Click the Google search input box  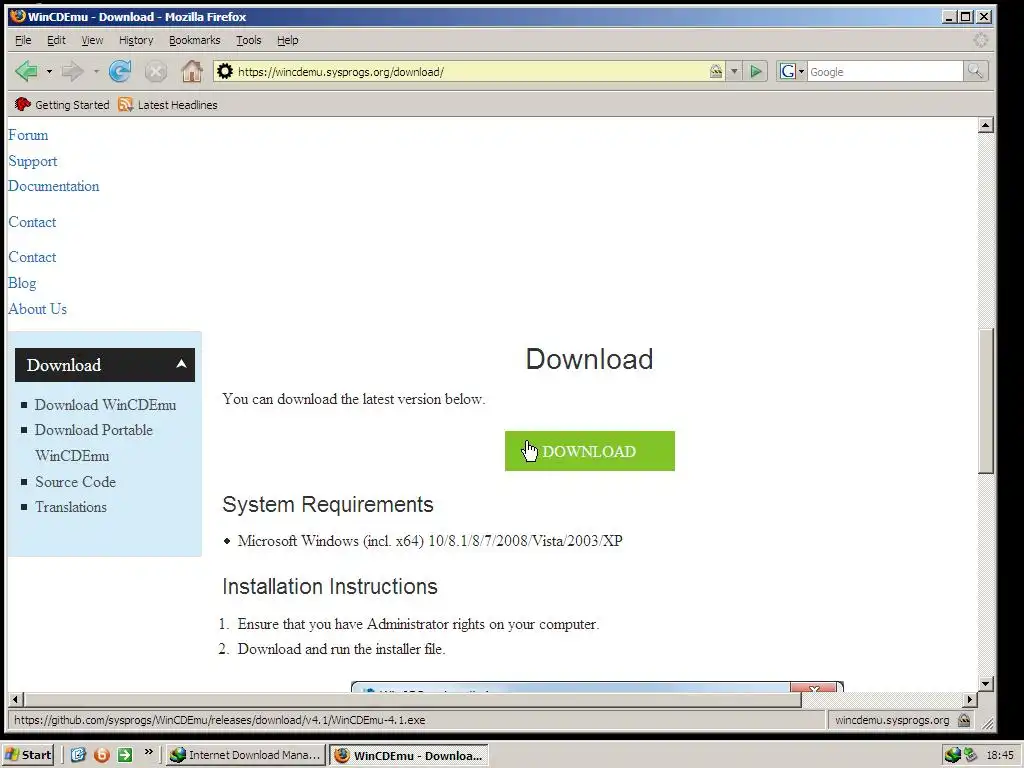(885, 71)
